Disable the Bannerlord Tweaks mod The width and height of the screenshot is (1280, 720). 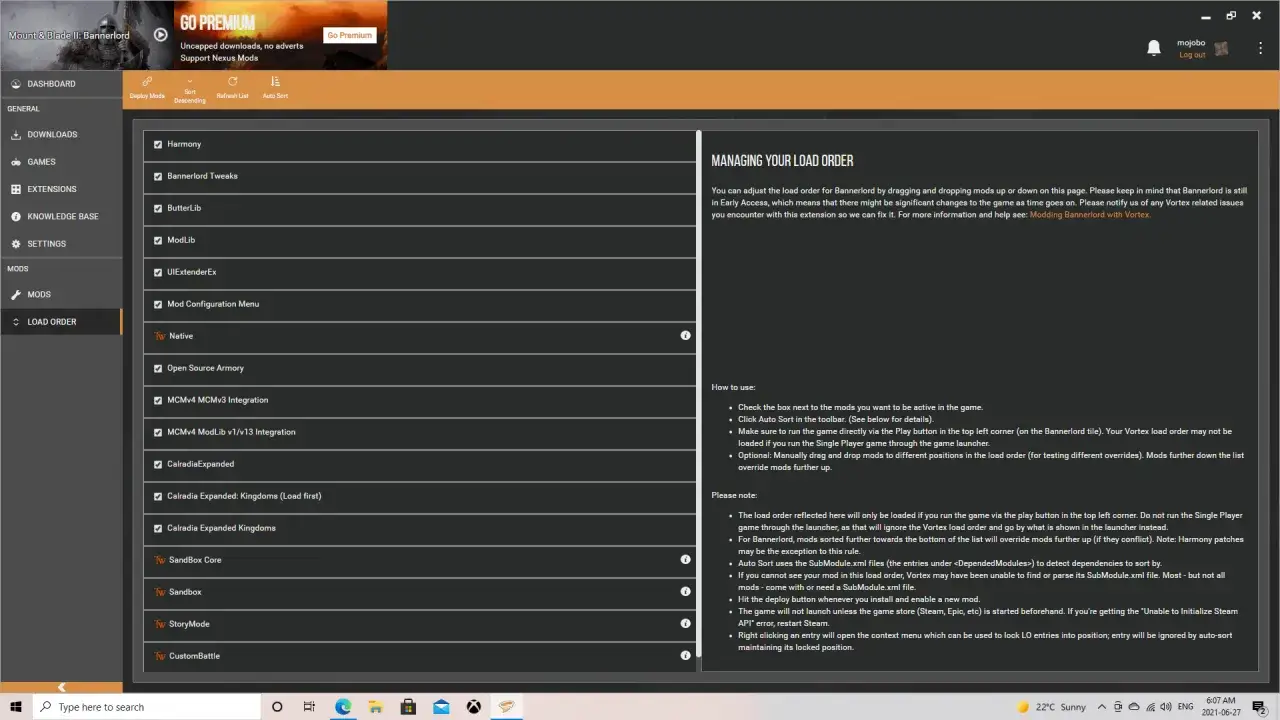pos(158,176)
